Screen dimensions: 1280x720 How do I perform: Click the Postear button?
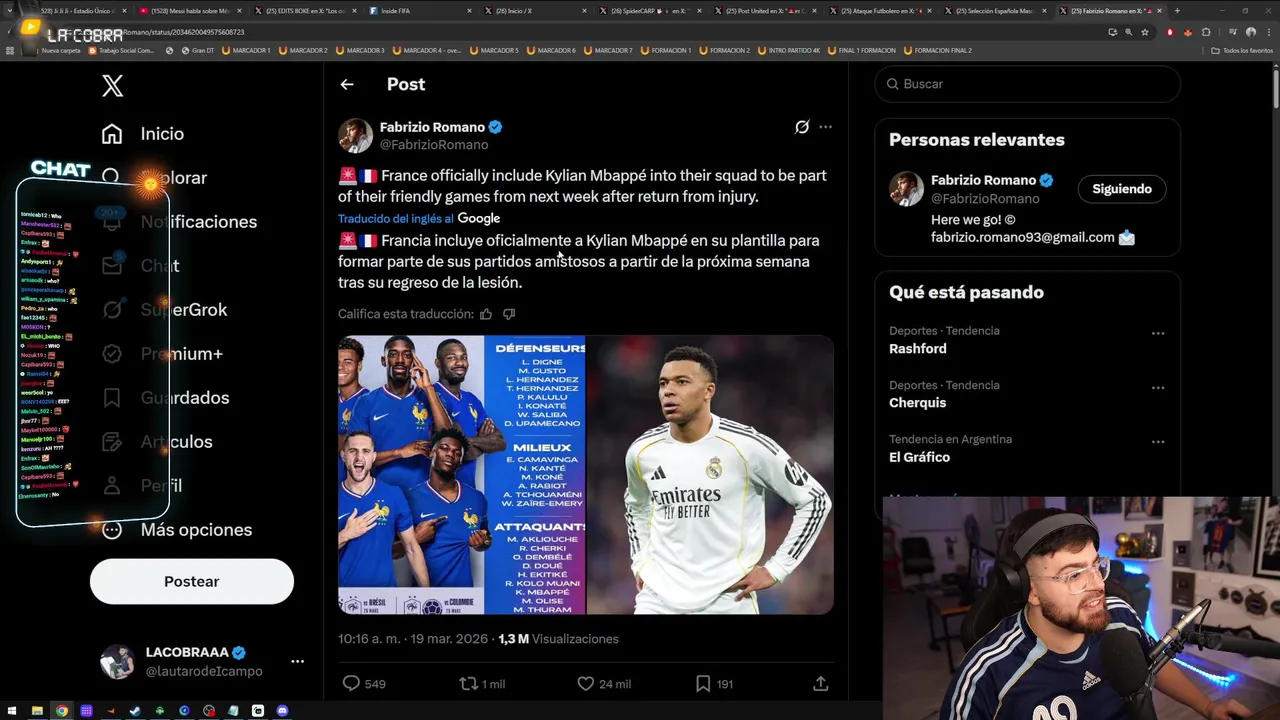pyautogui.click(x=192, y=581)
